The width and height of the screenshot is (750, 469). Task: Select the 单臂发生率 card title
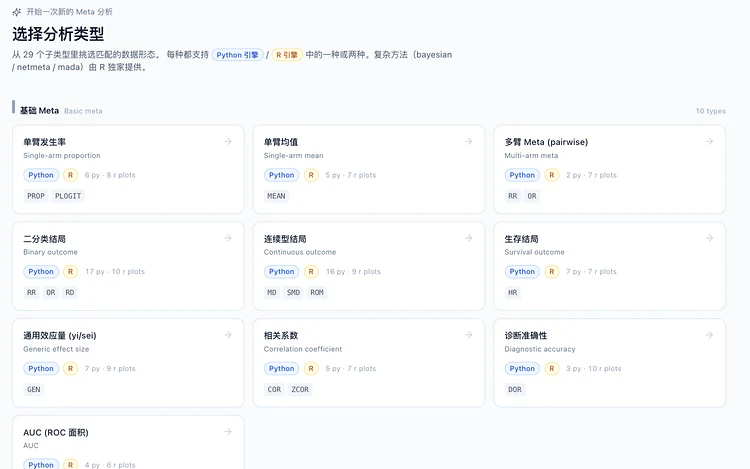[44, 142]
